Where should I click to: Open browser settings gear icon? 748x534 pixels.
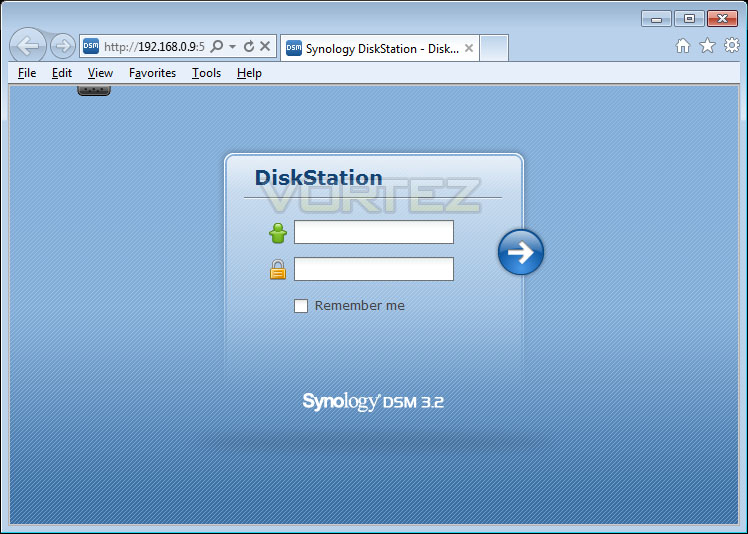tap(732, 46)
